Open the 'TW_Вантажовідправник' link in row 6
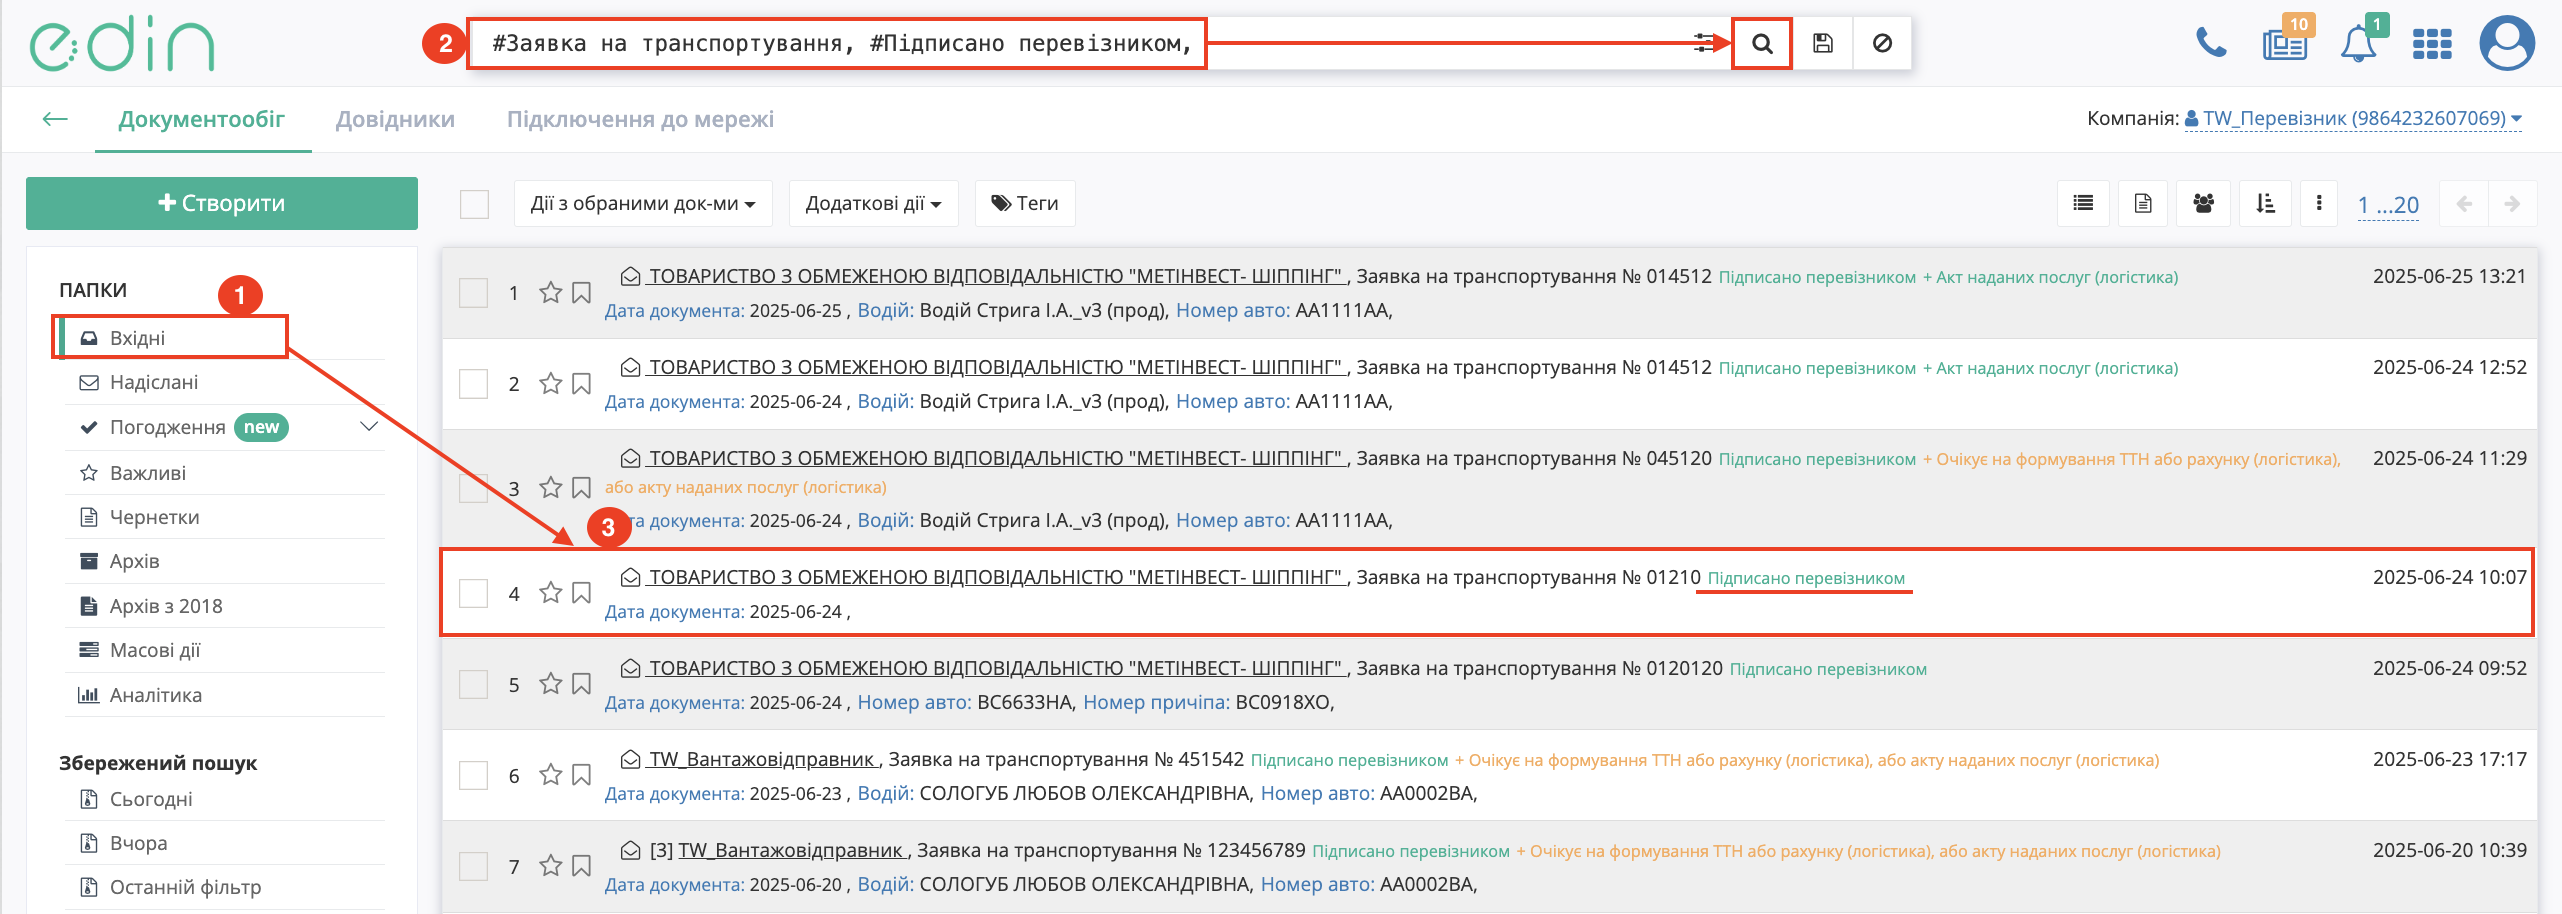The width and height of the screenshot is (2562, 914). tap(764, 760)
